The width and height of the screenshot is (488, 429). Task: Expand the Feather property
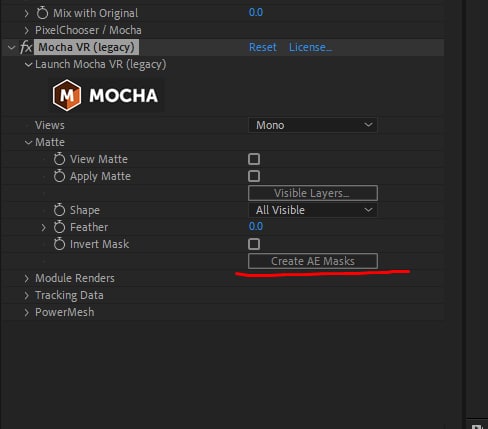point(43,227)
